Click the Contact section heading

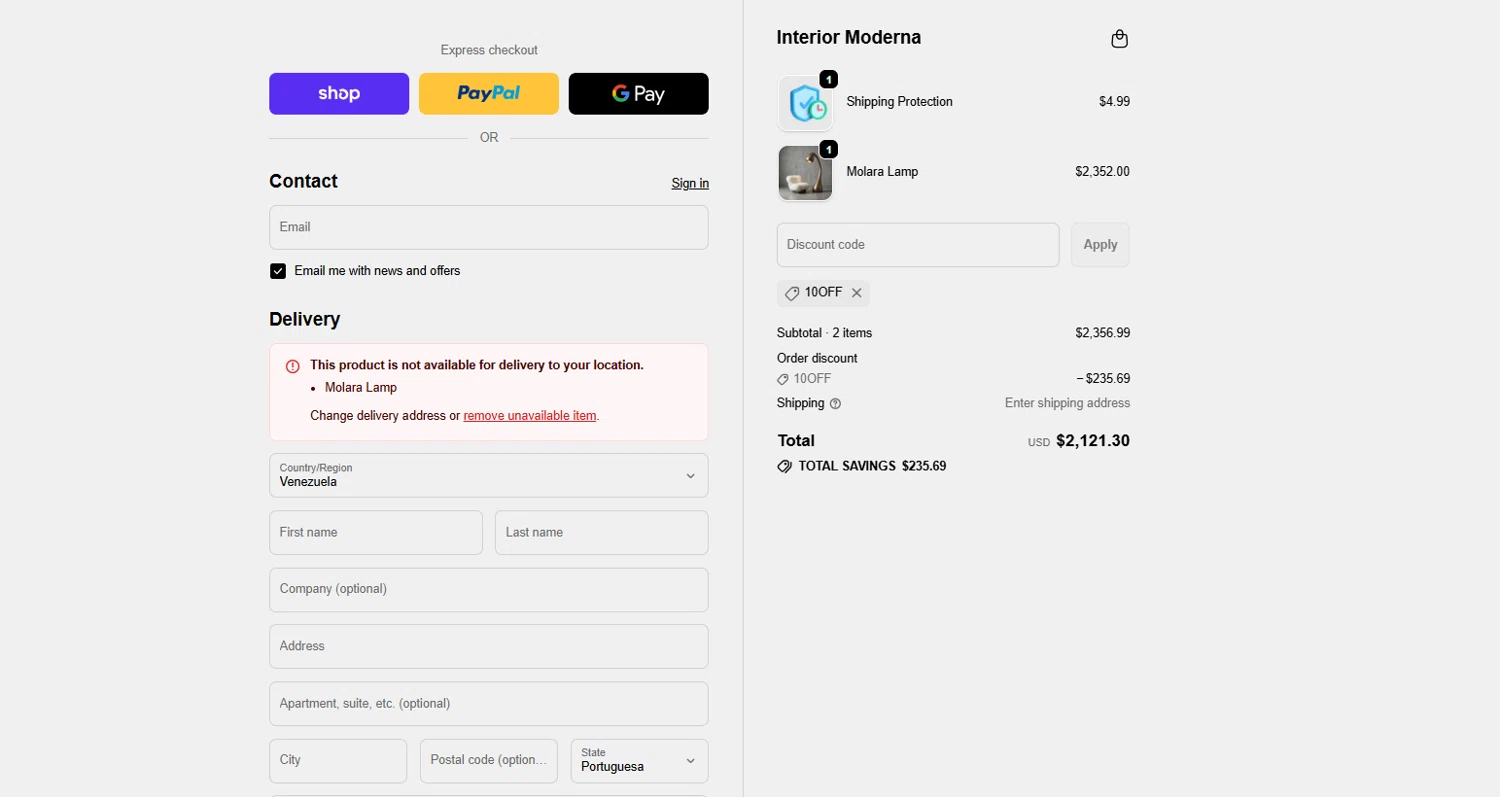click(x=303, y=182)
